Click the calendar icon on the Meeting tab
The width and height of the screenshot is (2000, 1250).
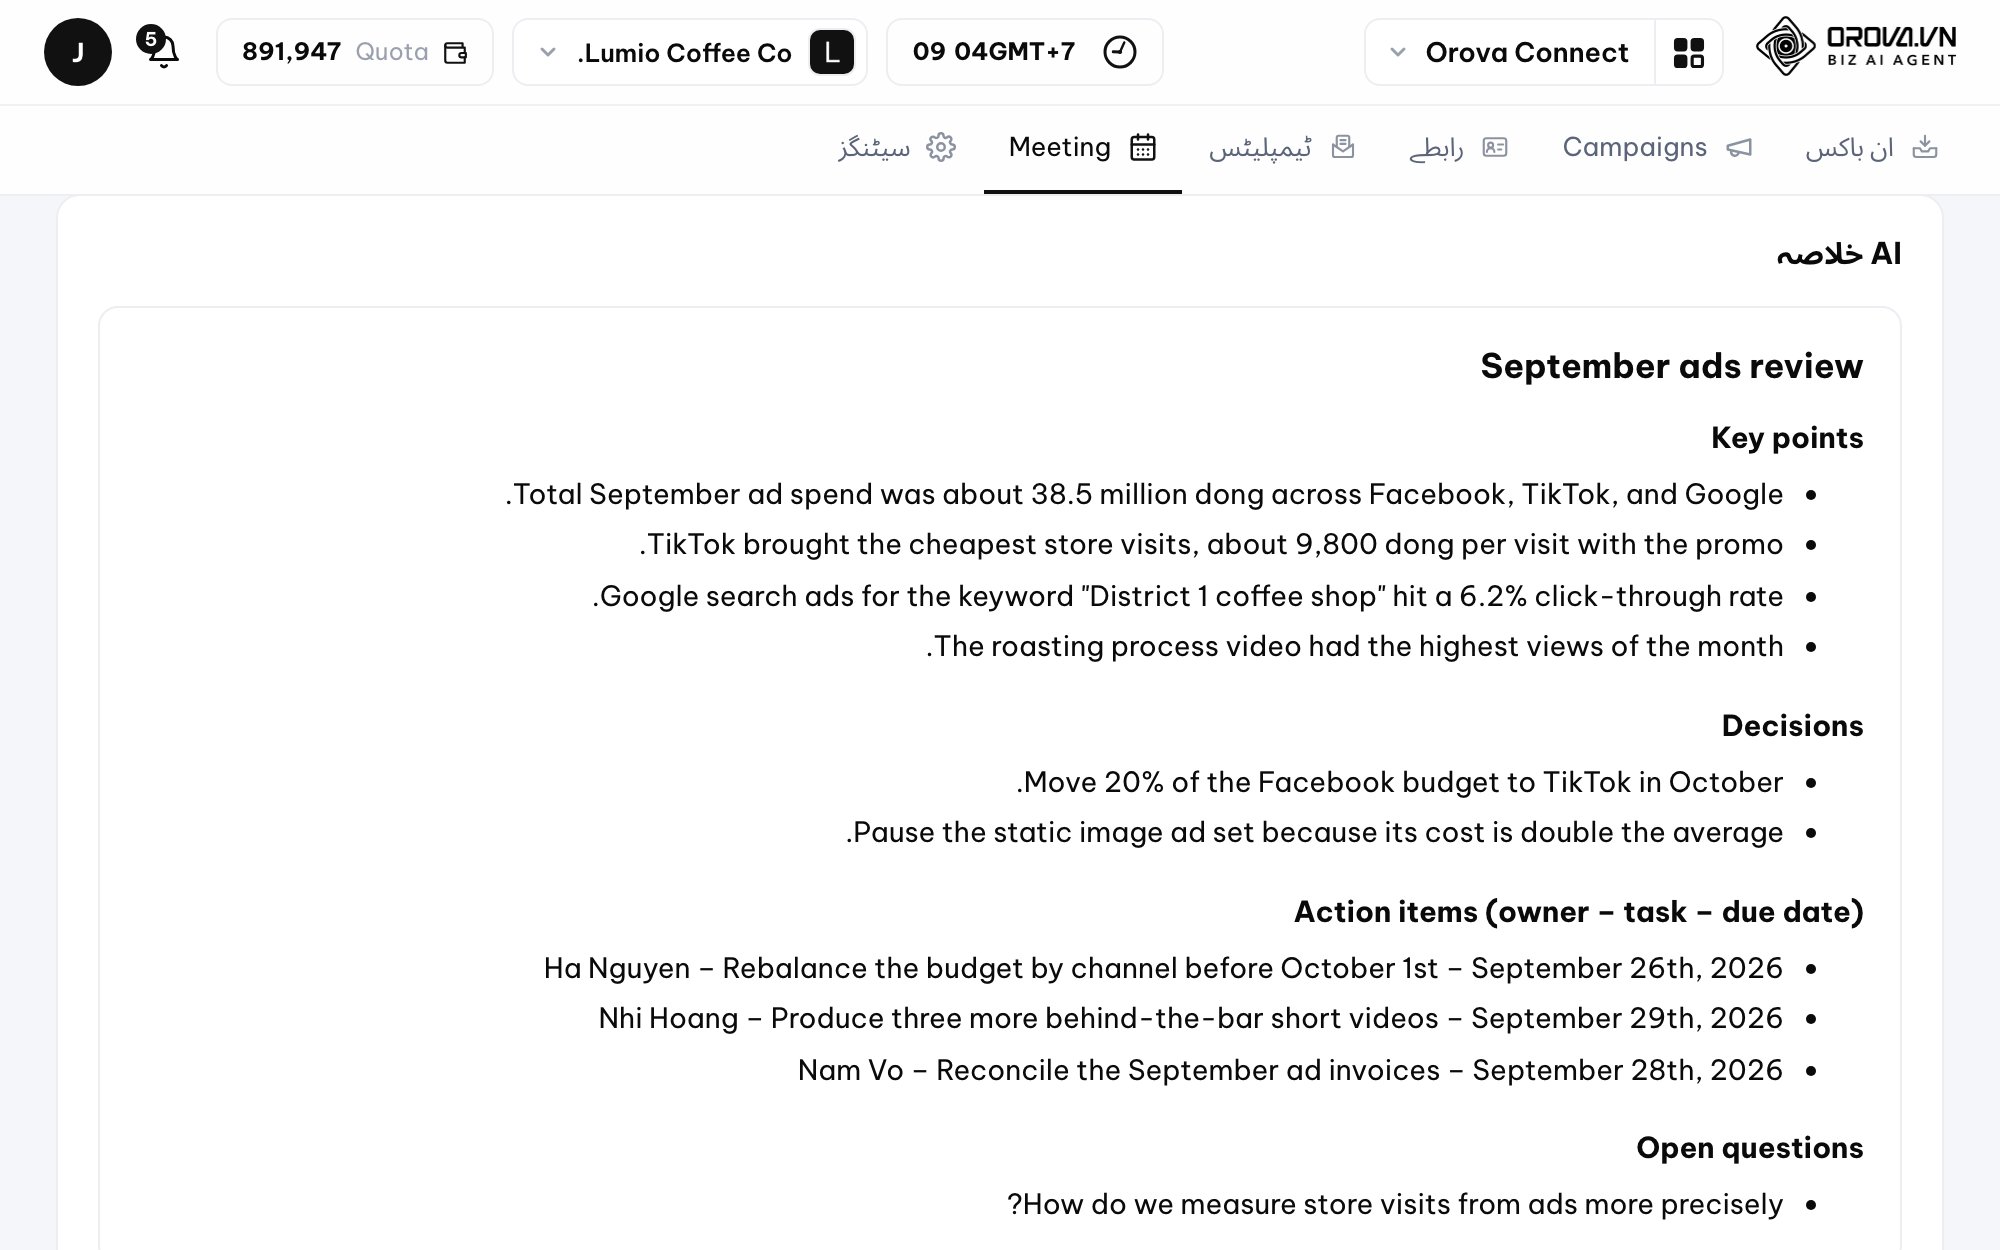[1143, 147]
